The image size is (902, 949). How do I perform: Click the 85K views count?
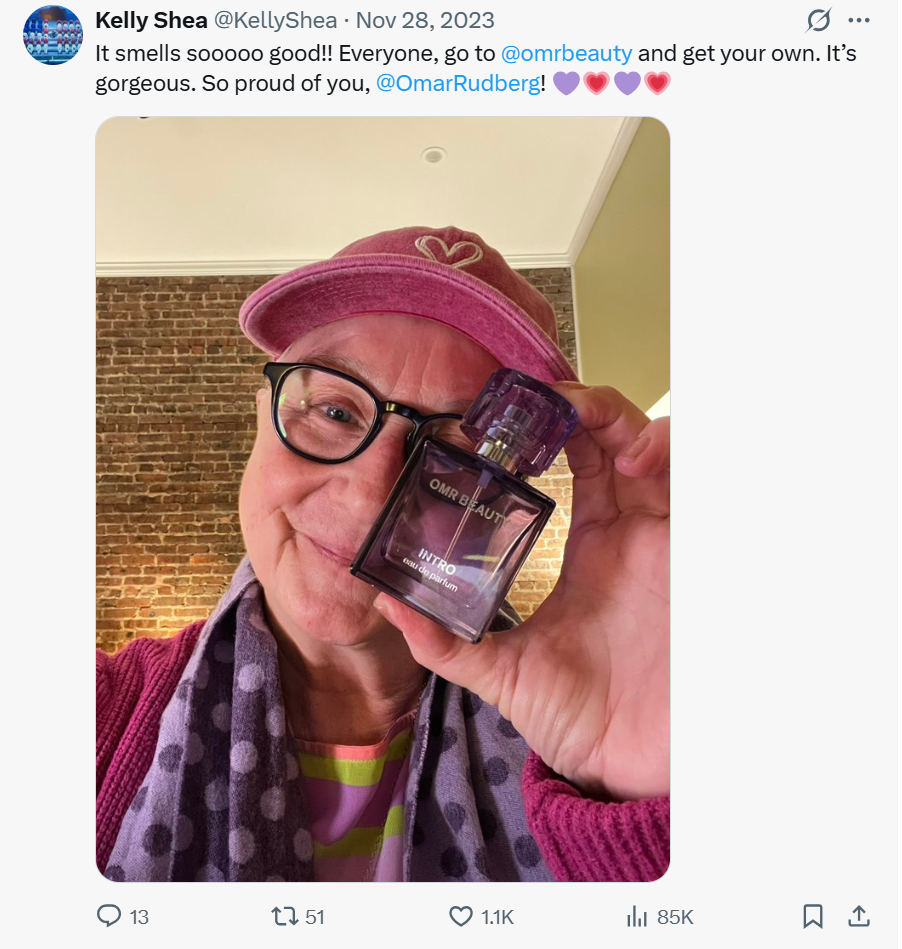click(x=675, y=917)
